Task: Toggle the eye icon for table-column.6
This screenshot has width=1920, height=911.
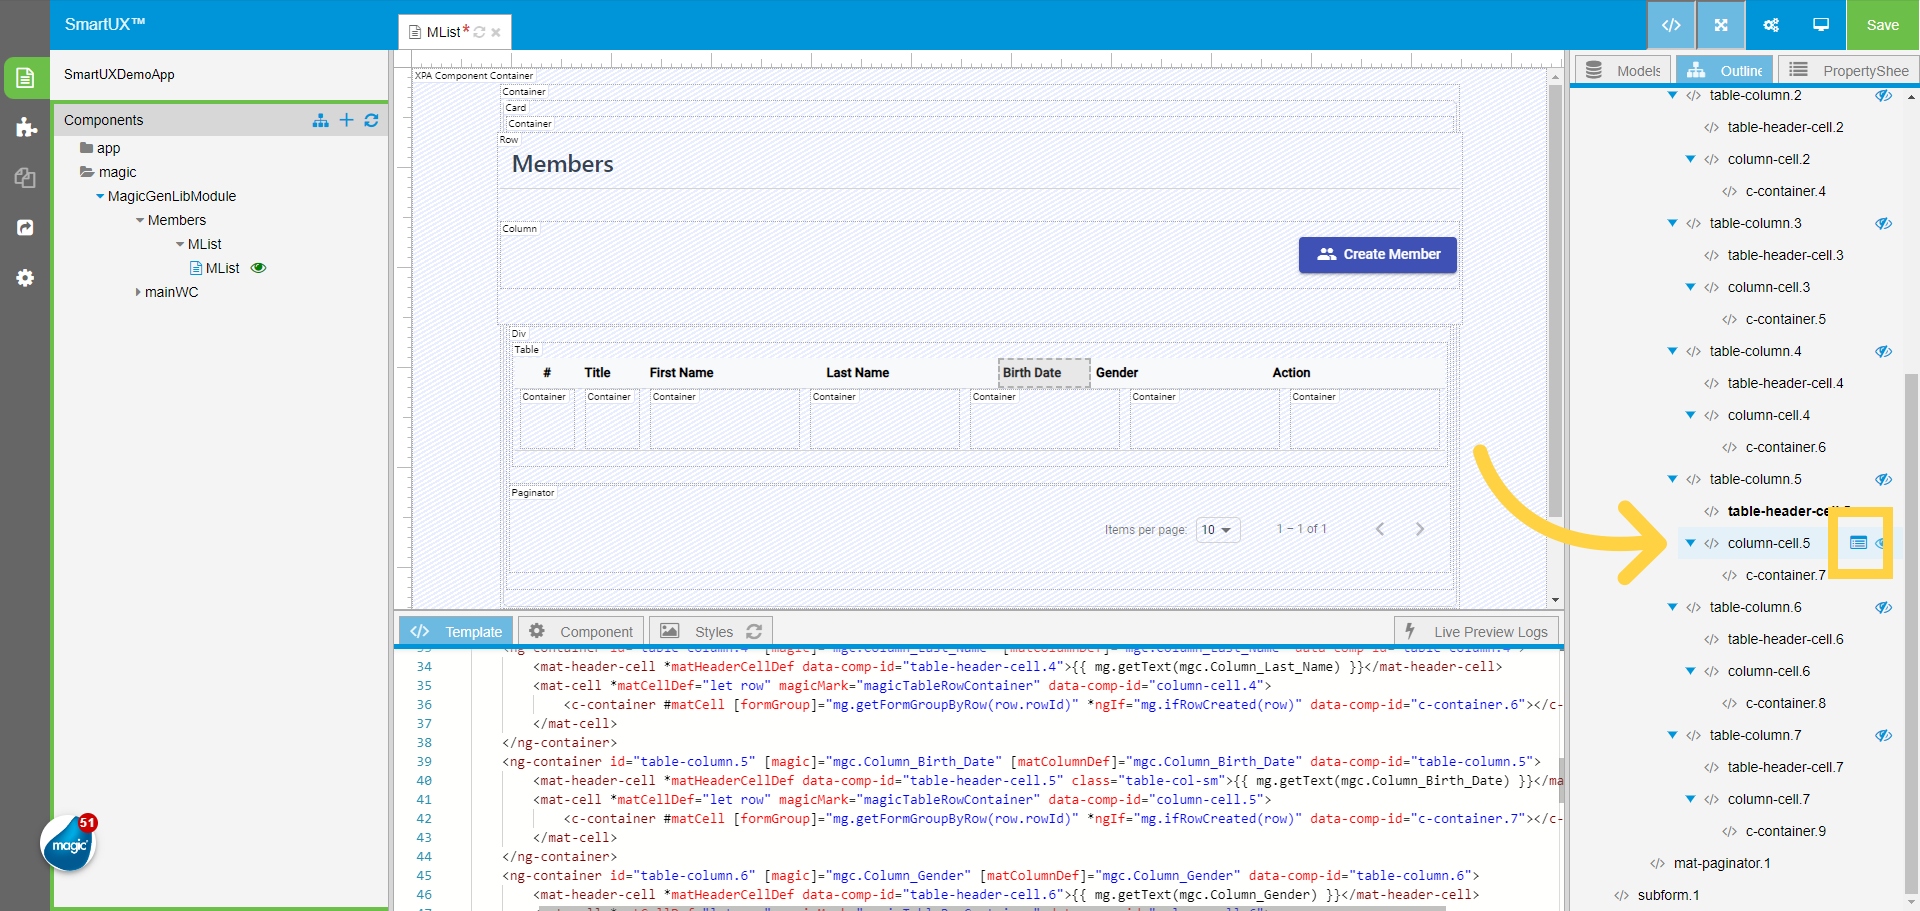Action: click(1883, 607)
